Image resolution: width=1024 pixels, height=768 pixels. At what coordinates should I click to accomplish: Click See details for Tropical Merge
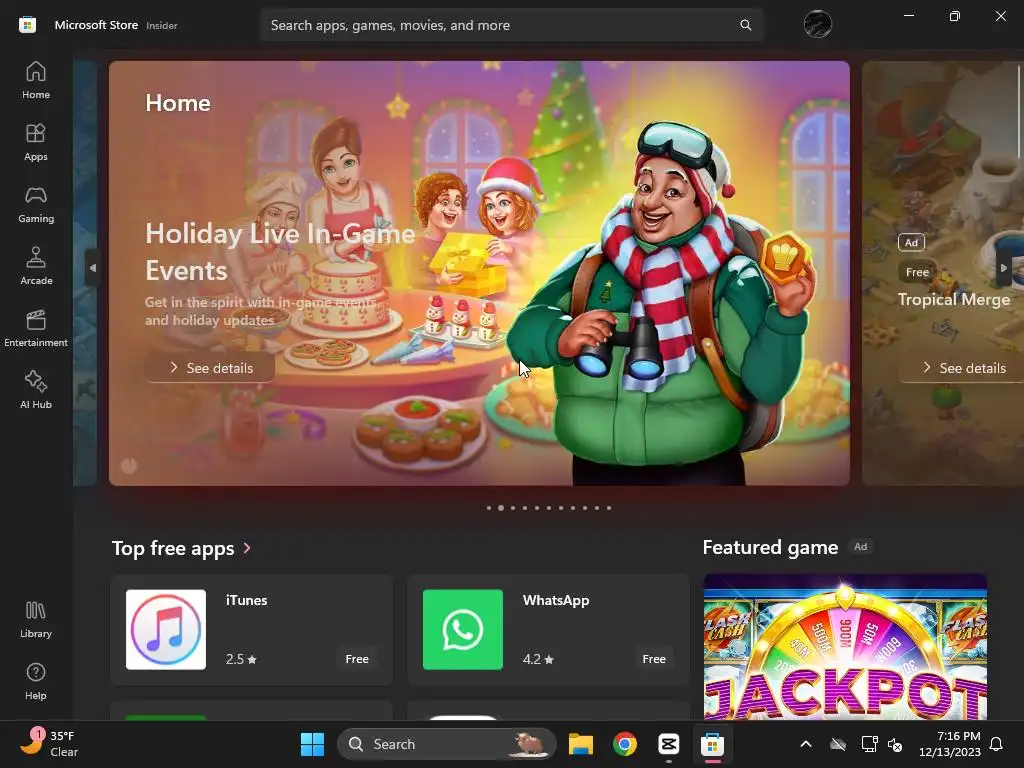click(x=963, y=368)
